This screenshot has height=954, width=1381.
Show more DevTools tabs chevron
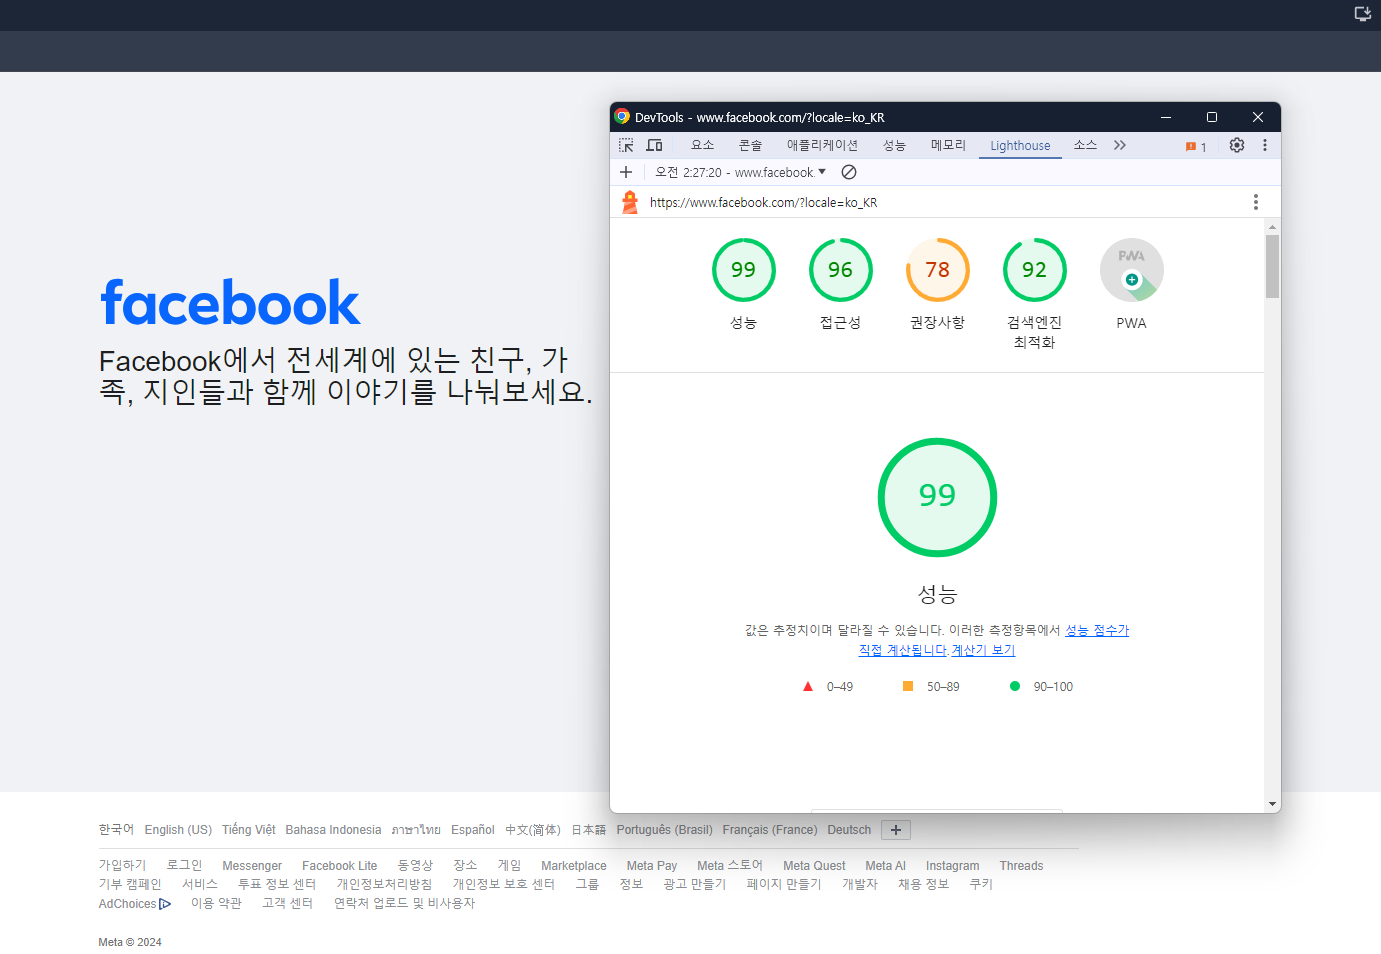[1120, 145]
